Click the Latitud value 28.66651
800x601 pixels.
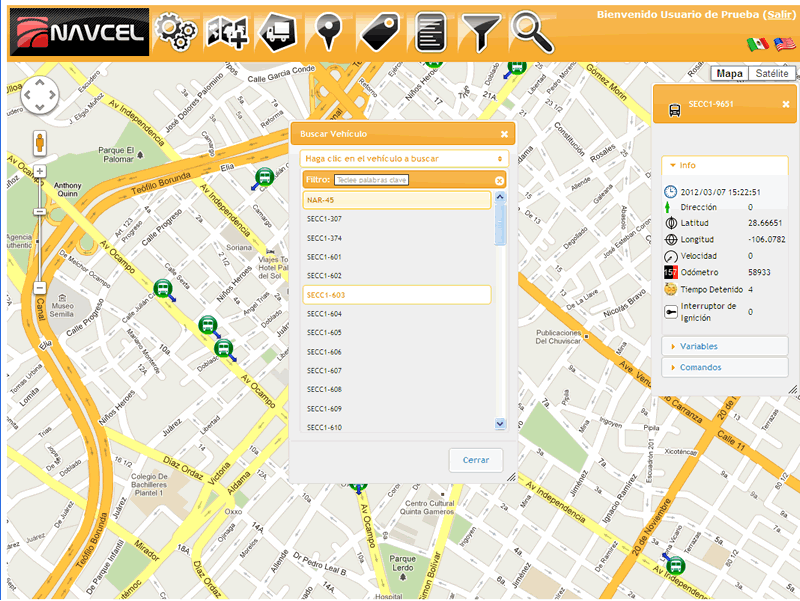(x=765, y=223)
